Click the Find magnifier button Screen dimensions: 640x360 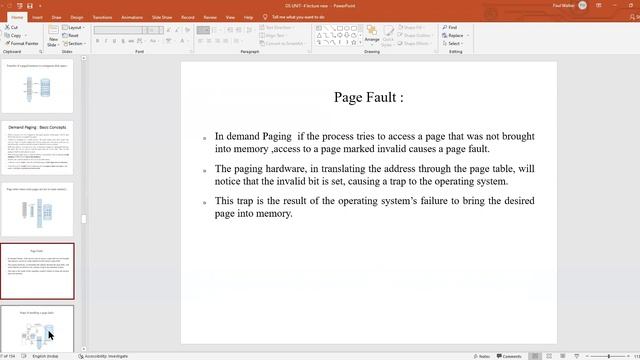click(x=450, y=27)
